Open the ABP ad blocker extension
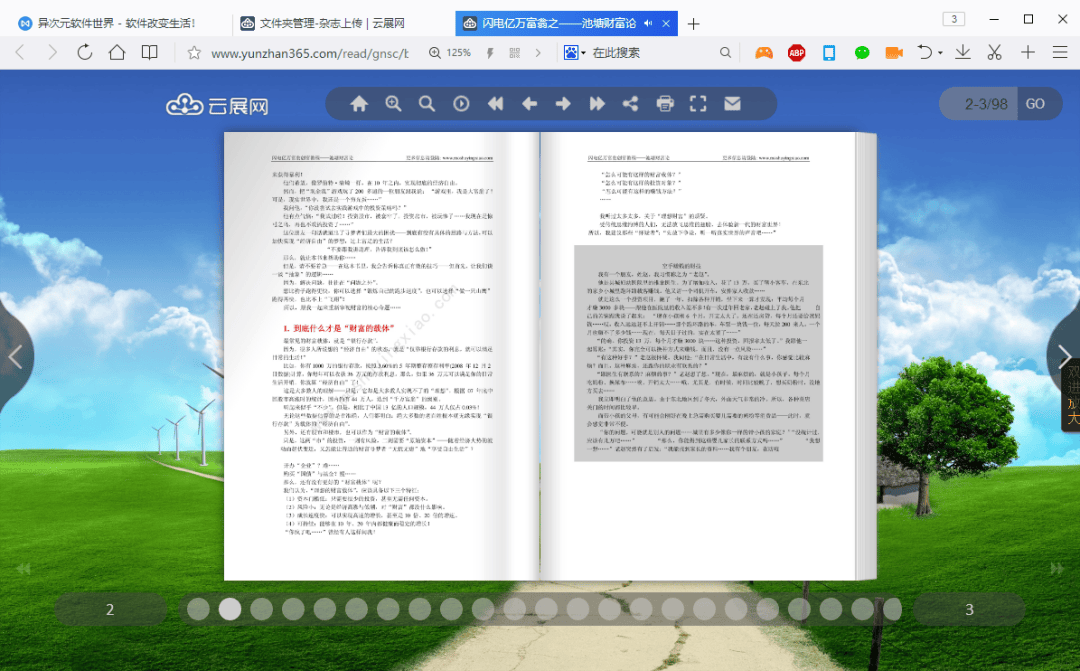 tap(797, 52)
